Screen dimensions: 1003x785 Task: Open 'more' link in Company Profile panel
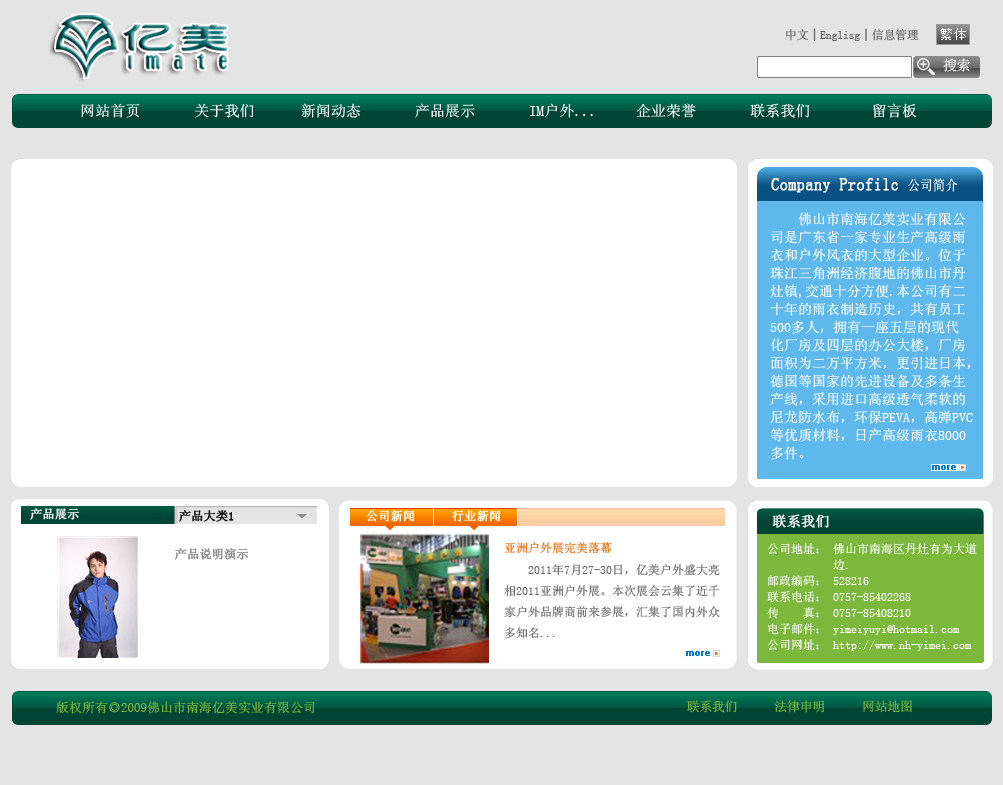click(x=947, y=467)
